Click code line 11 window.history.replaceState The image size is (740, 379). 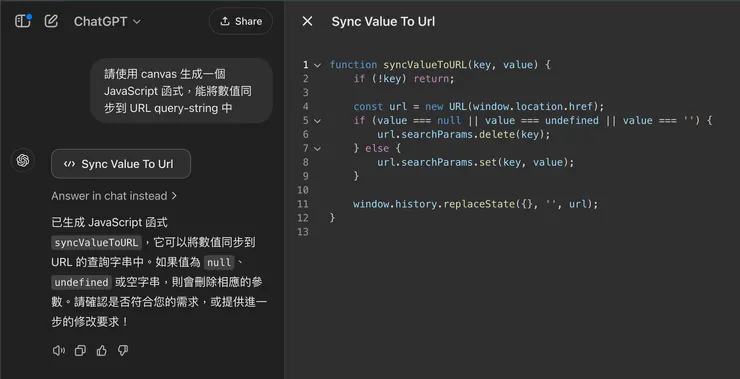pos(475,204)
